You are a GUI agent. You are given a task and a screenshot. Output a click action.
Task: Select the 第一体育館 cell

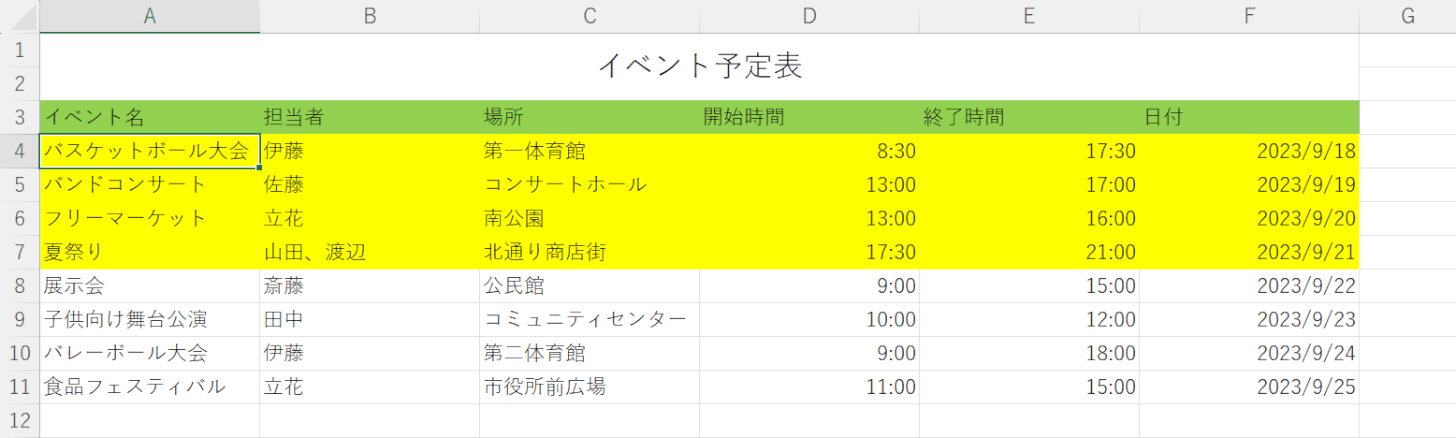click(x=589, y=151)
